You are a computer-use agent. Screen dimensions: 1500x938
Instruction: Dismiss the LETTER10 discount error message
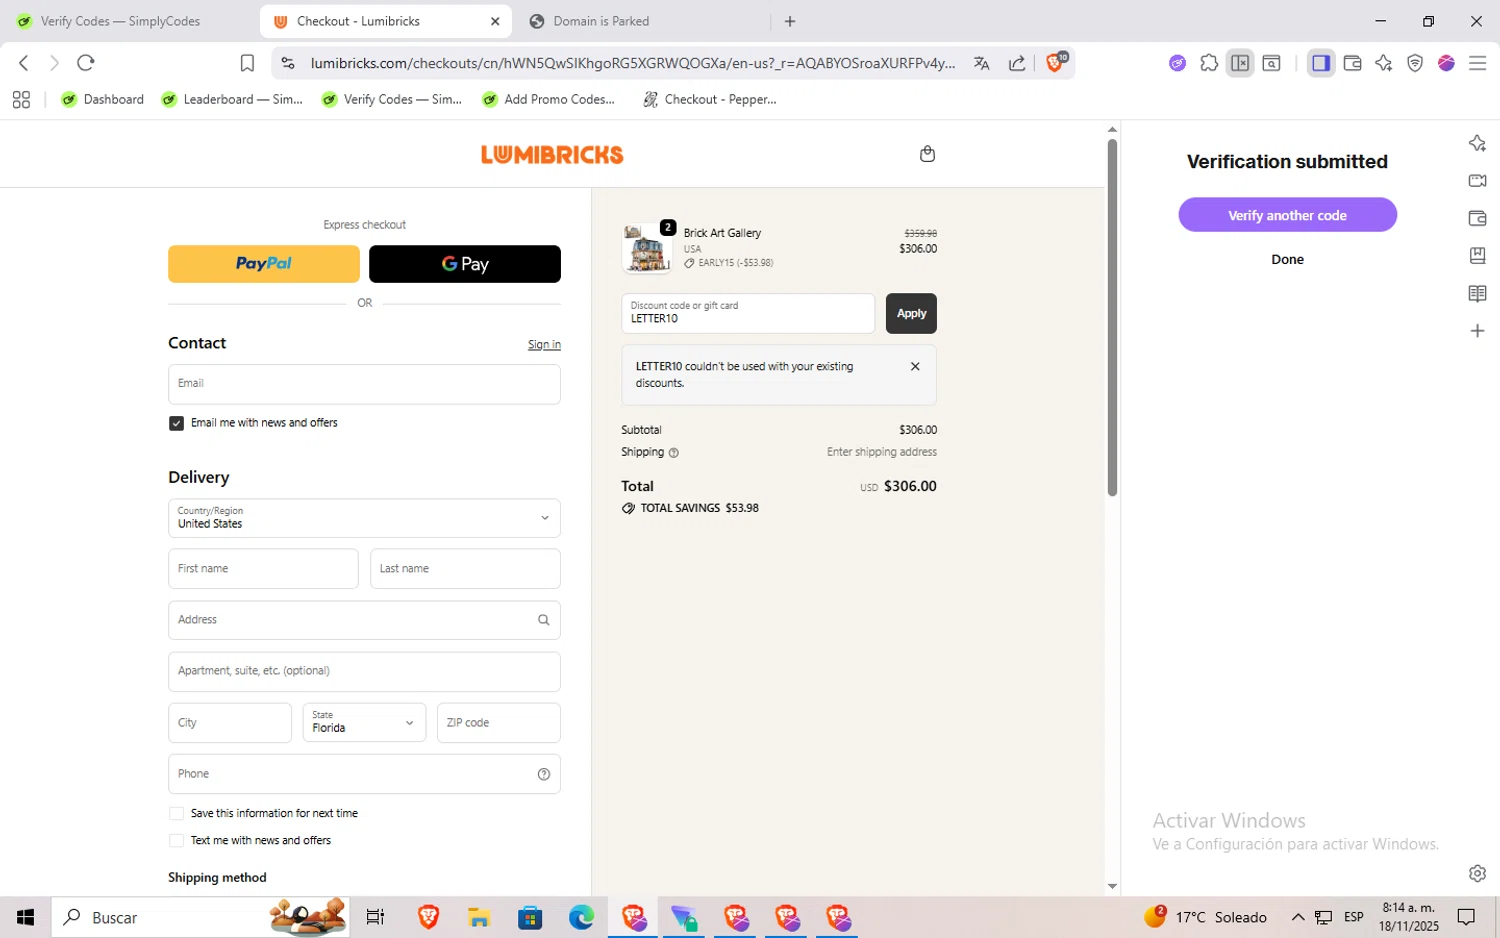(915, 366)
